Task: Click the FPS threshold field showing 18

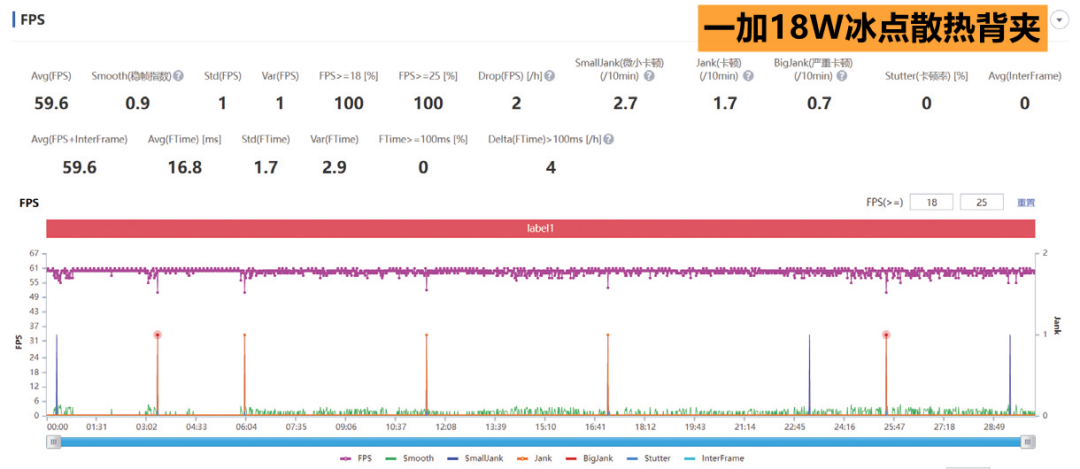Action: pos(931,202)
